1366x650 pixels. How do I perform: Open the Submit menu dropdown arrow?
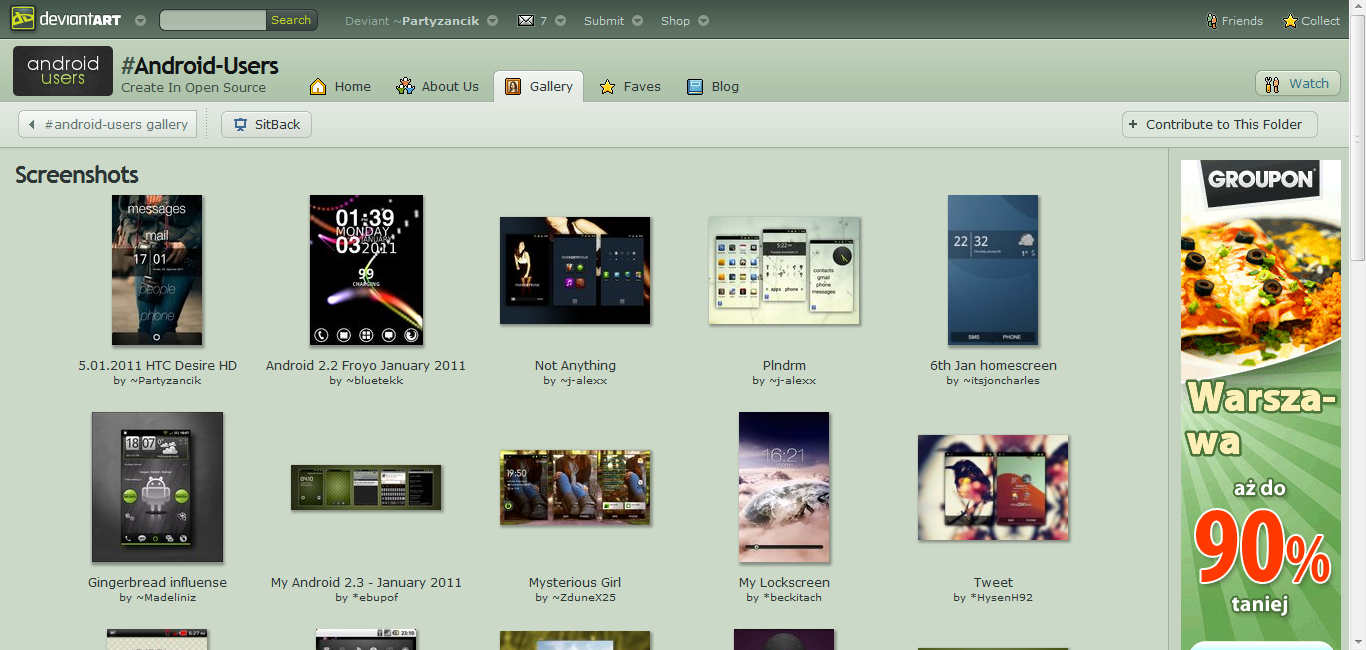pyautogui.click(x=637, y=20)
